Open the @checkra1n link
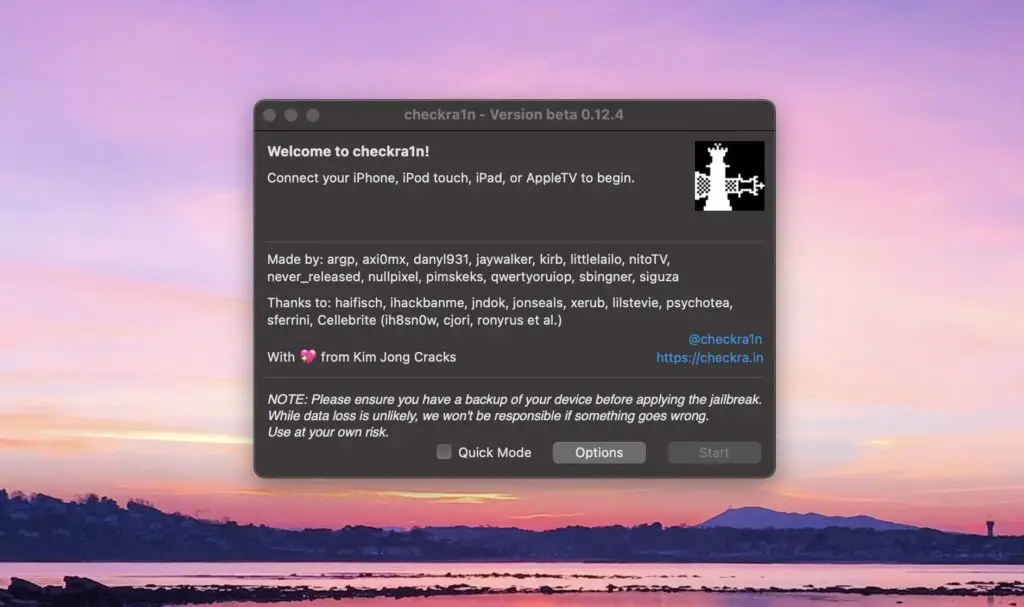Viewport: 1024px width, 607px height. (x=725, y=339)
